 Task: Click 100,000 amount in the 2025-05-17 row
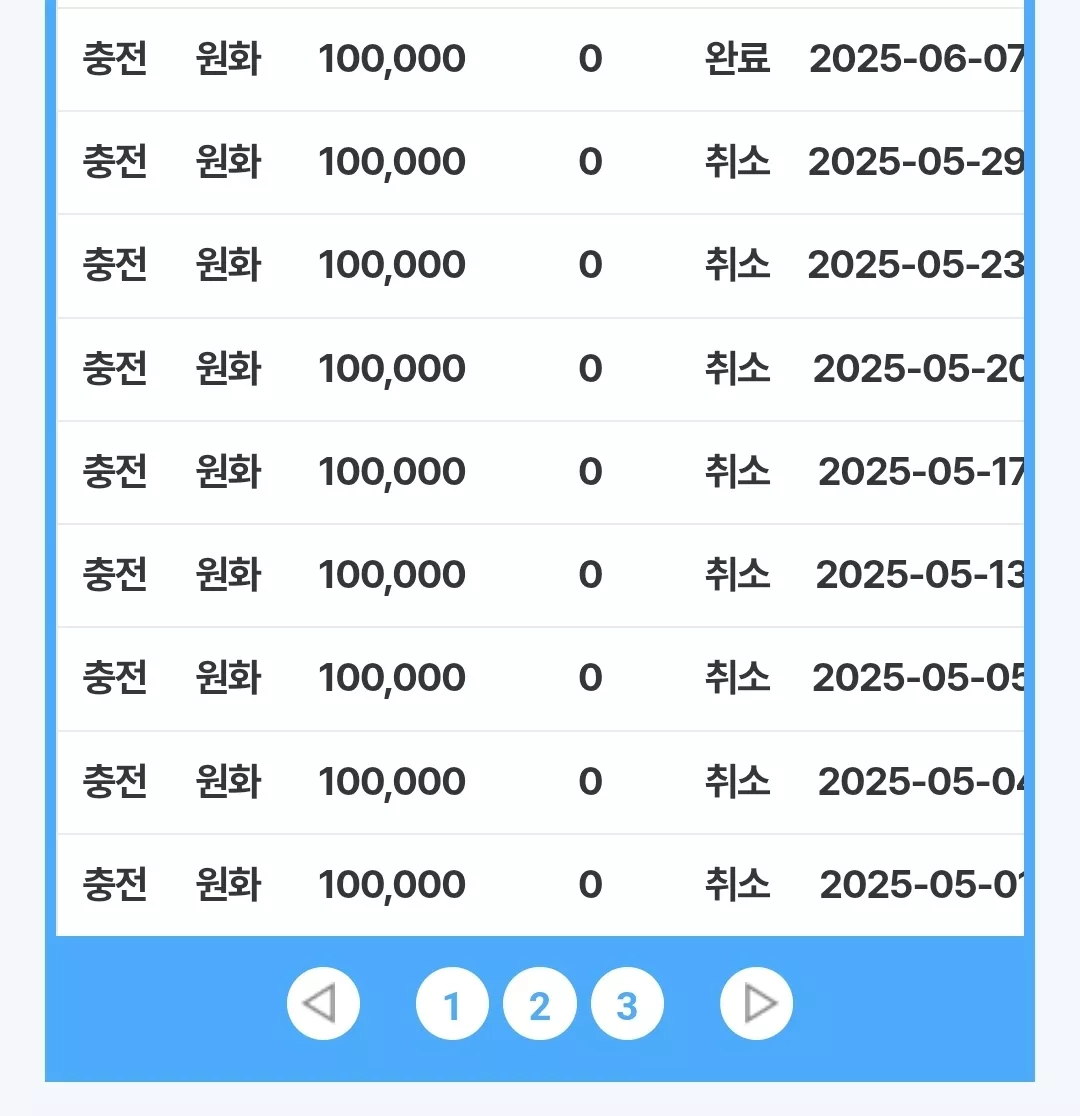(392, 472)
